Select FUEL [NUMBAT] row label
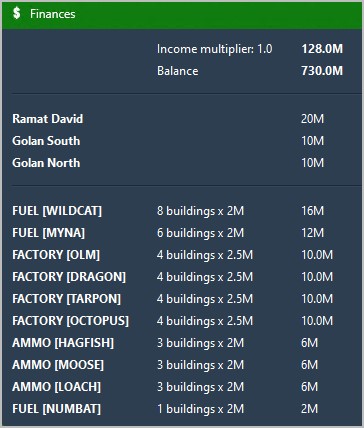This screenshot has width=364, height=428. [x=56, y=409]
